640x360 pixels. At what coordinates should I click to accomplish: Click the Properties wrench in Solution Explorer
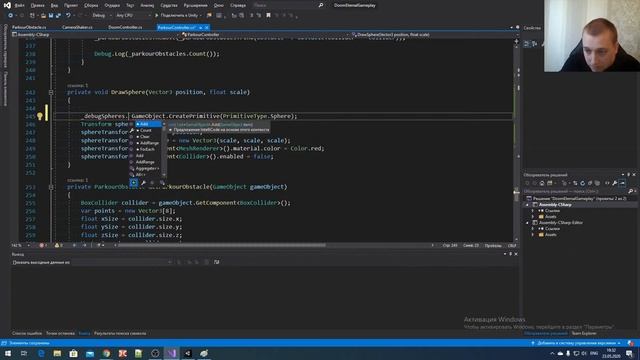[x=614, y=183]
